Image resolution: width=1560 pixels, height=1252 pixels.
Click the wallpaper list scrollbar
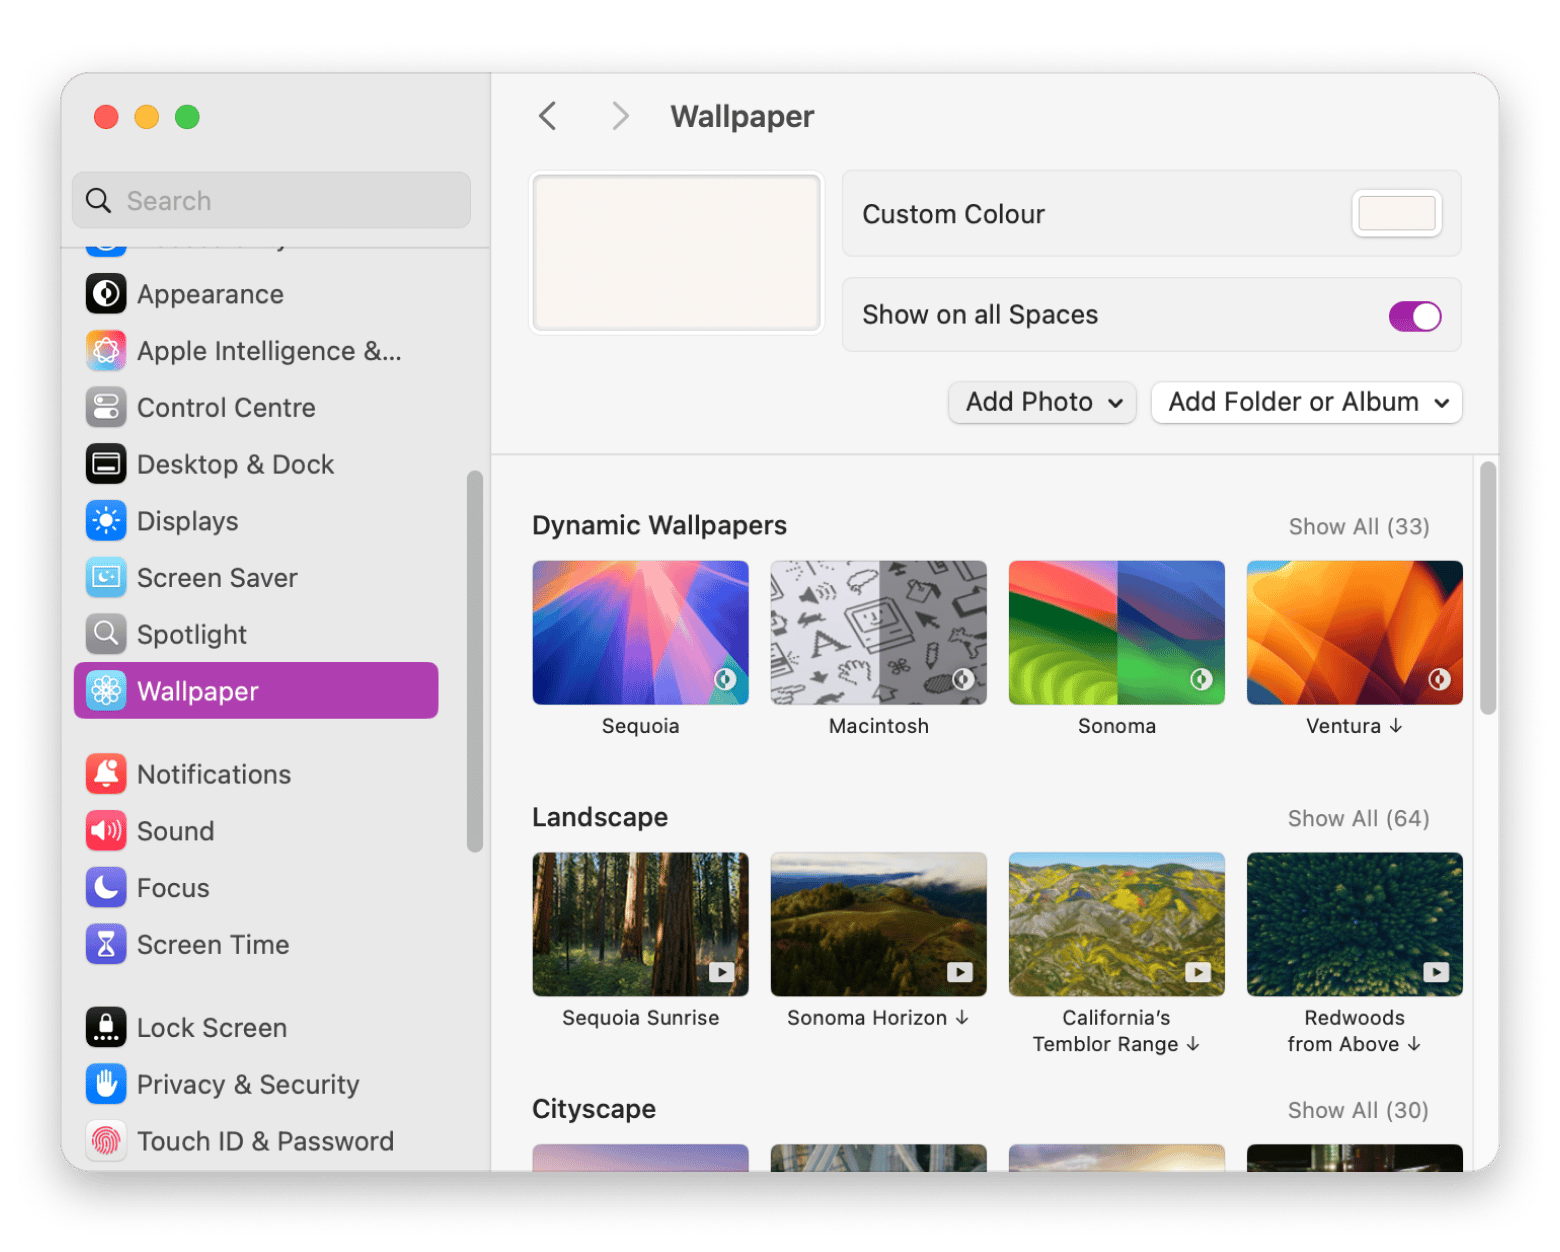1488,588
